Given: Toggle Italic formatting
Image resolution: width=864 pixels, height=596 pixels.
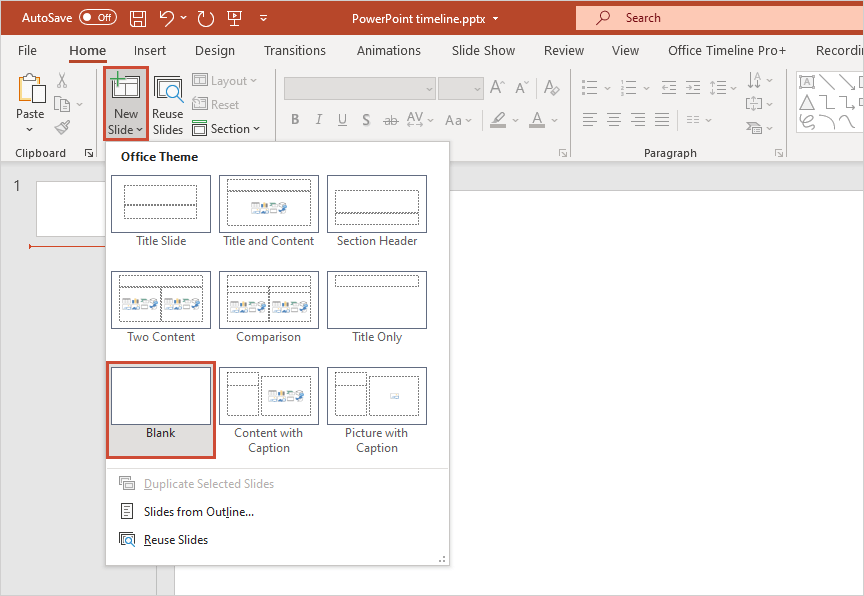Looking at the screenshot, I should tap(318, 120).
